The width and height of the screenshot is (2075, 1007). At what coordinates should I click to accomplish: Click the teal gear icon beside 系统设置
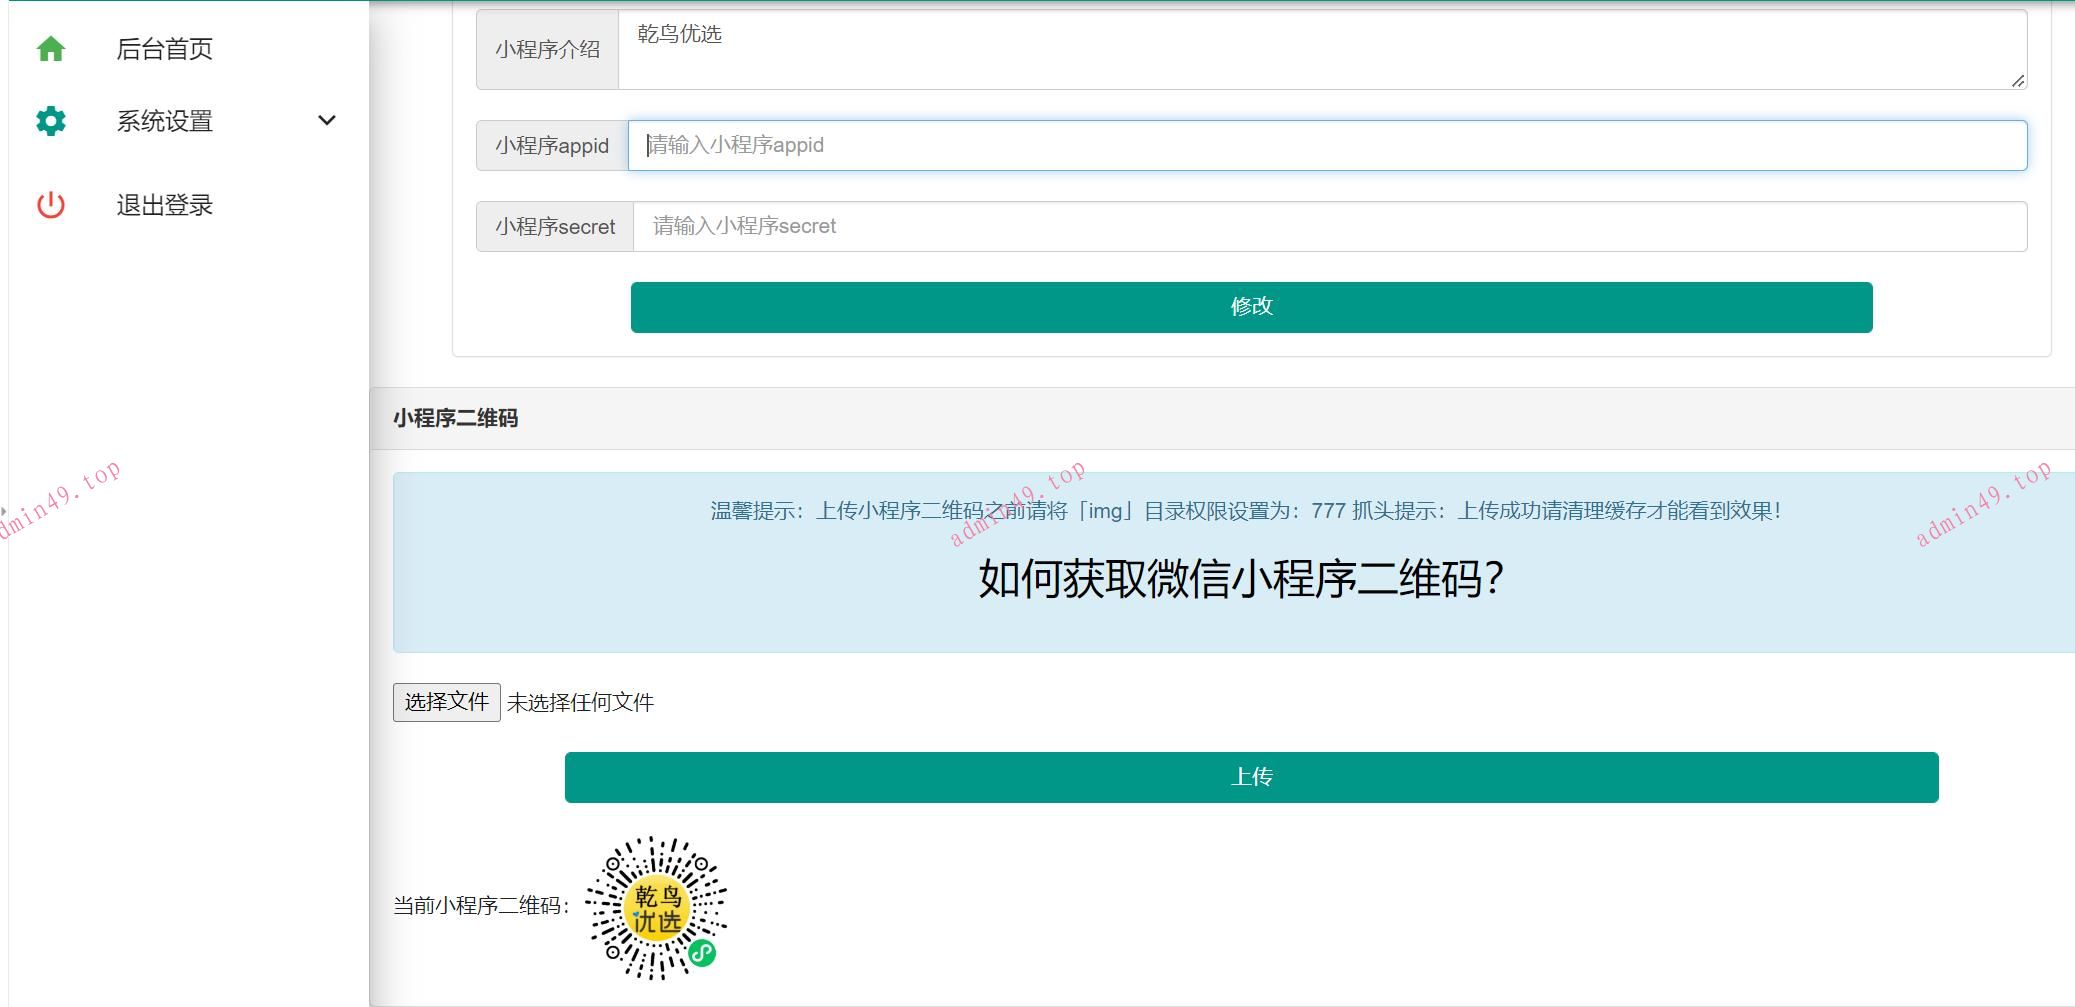click(x=50, y=121)
